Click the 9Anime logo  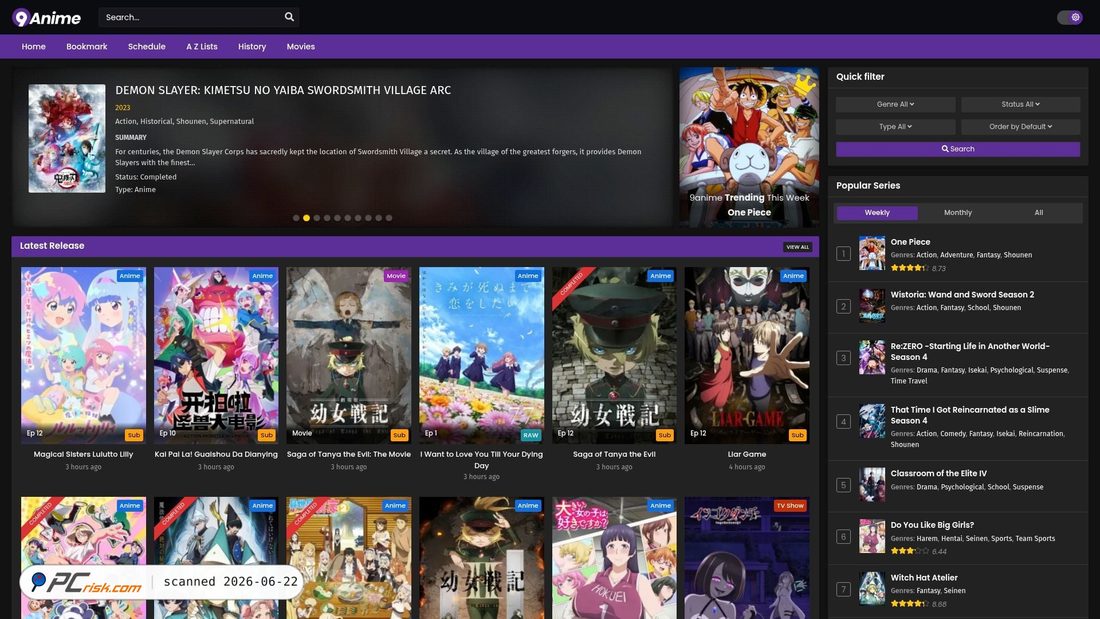pos(46,18)
